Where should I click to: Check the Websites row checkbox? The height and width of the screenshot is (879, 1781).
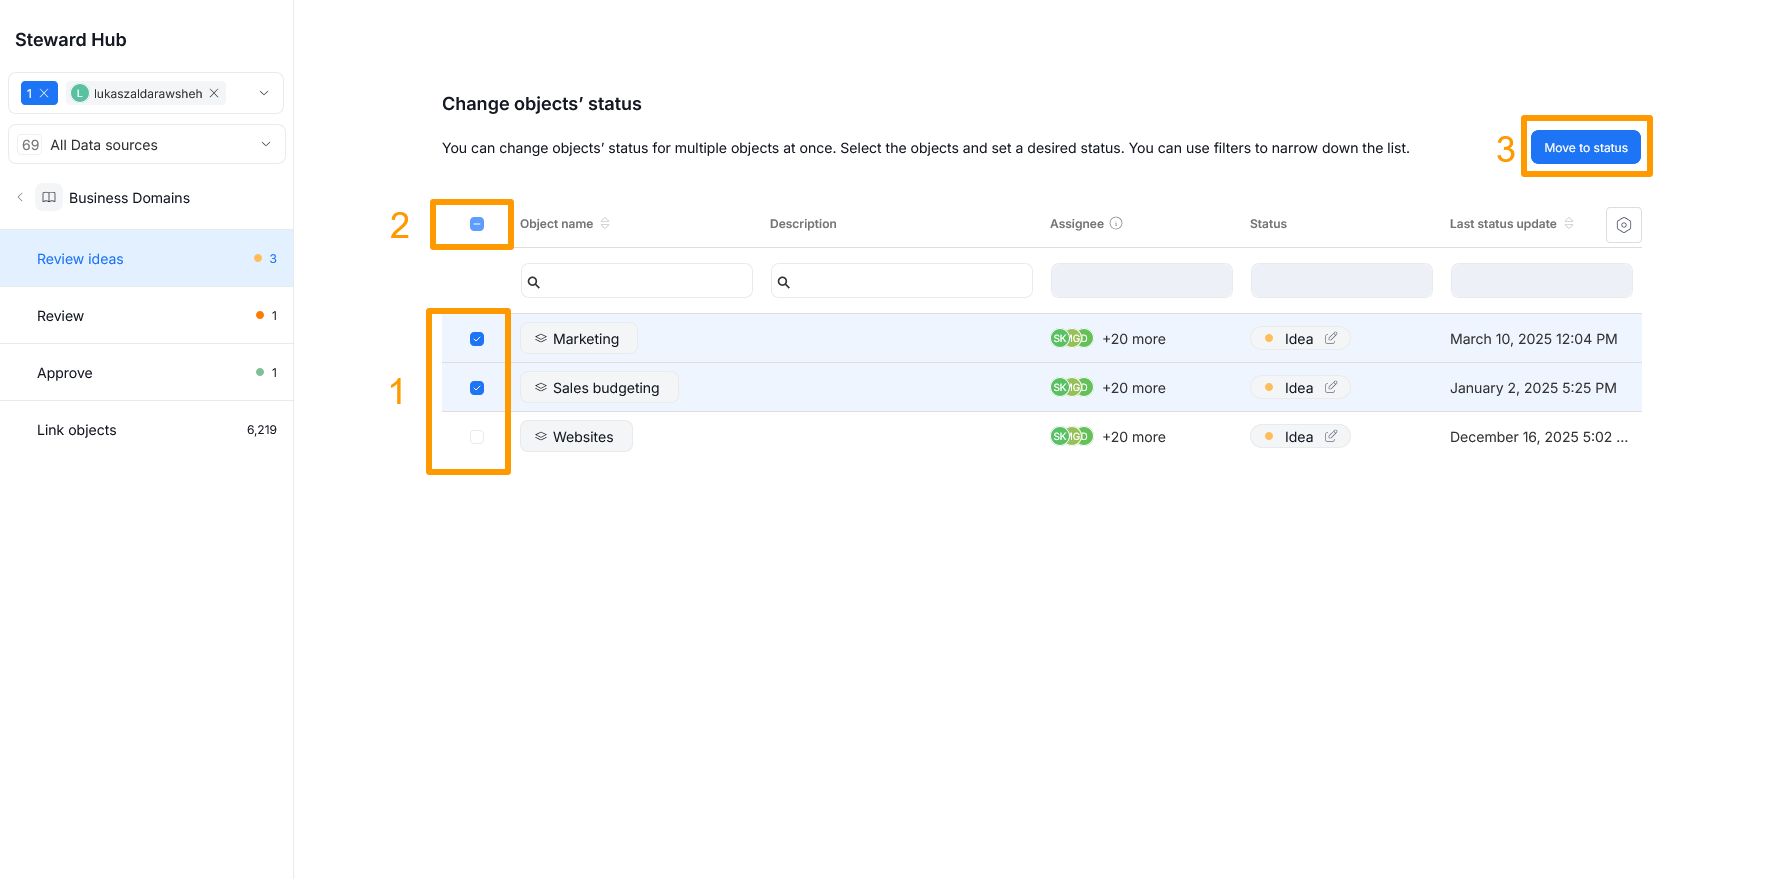(x=477, y=437)
